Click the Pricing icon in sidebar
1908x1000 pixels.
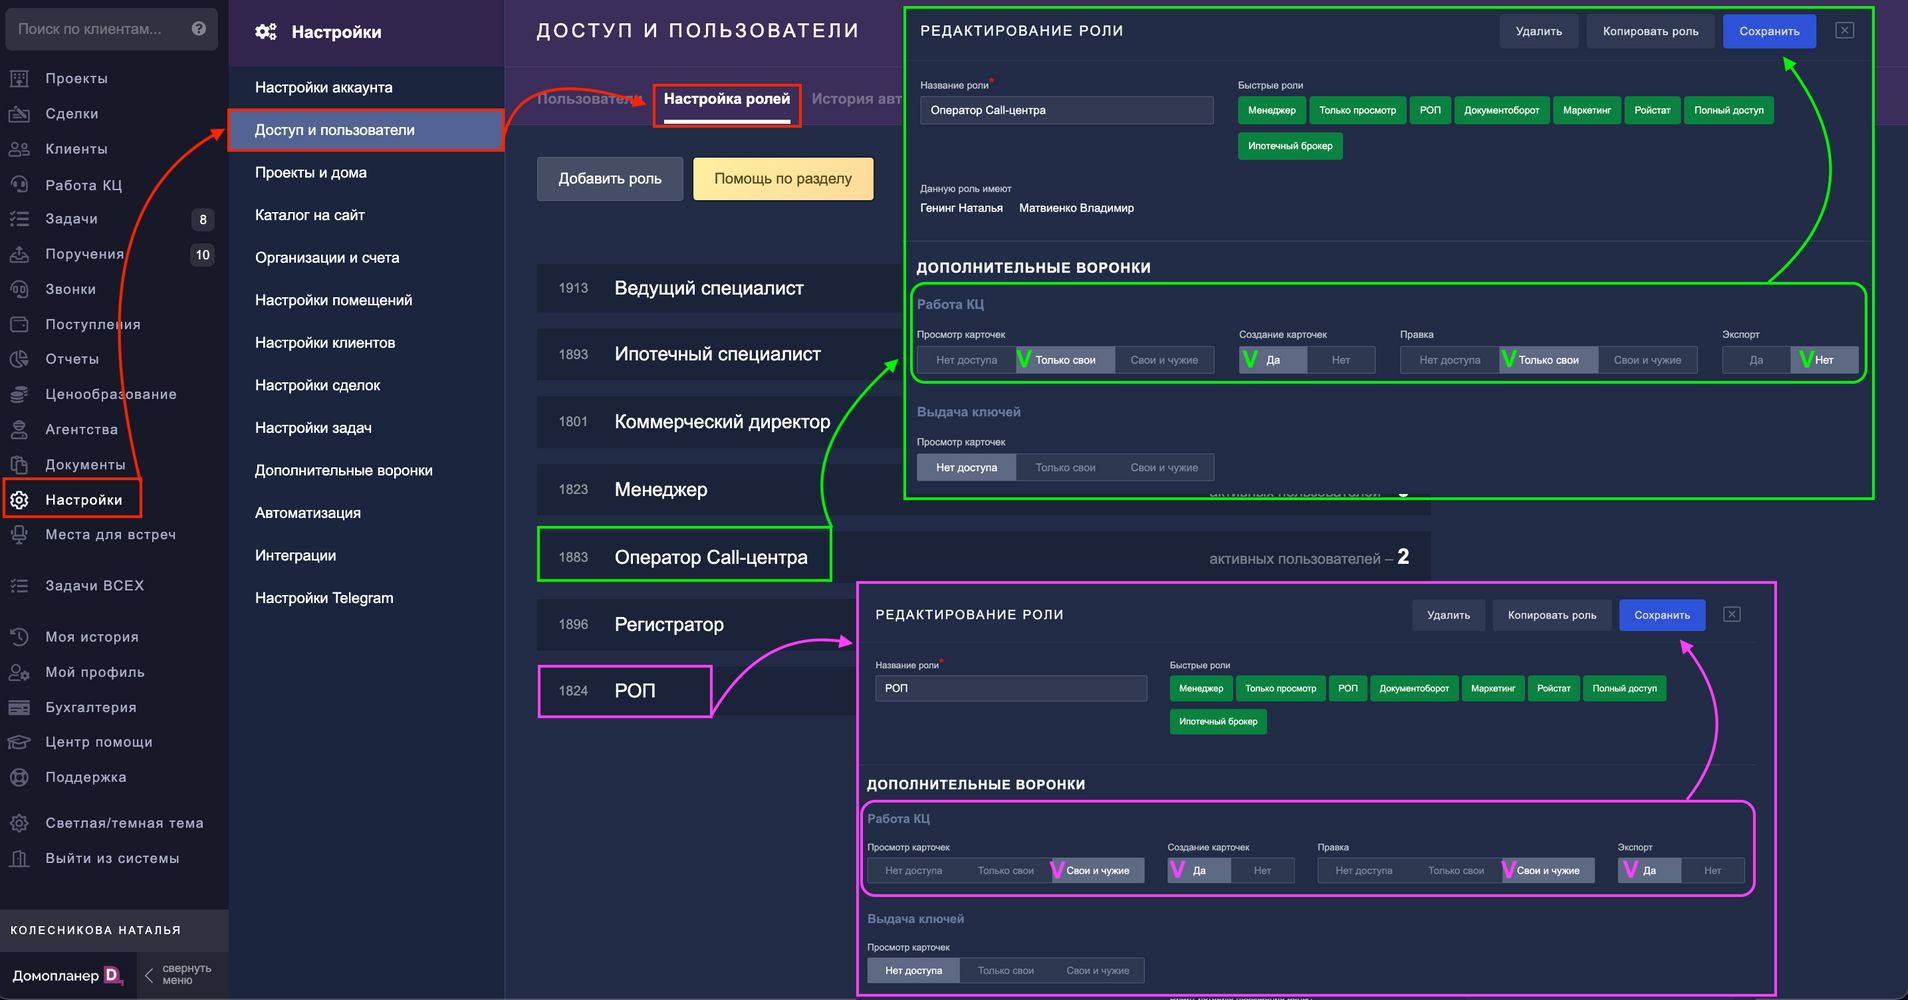[x=19, y=394]
